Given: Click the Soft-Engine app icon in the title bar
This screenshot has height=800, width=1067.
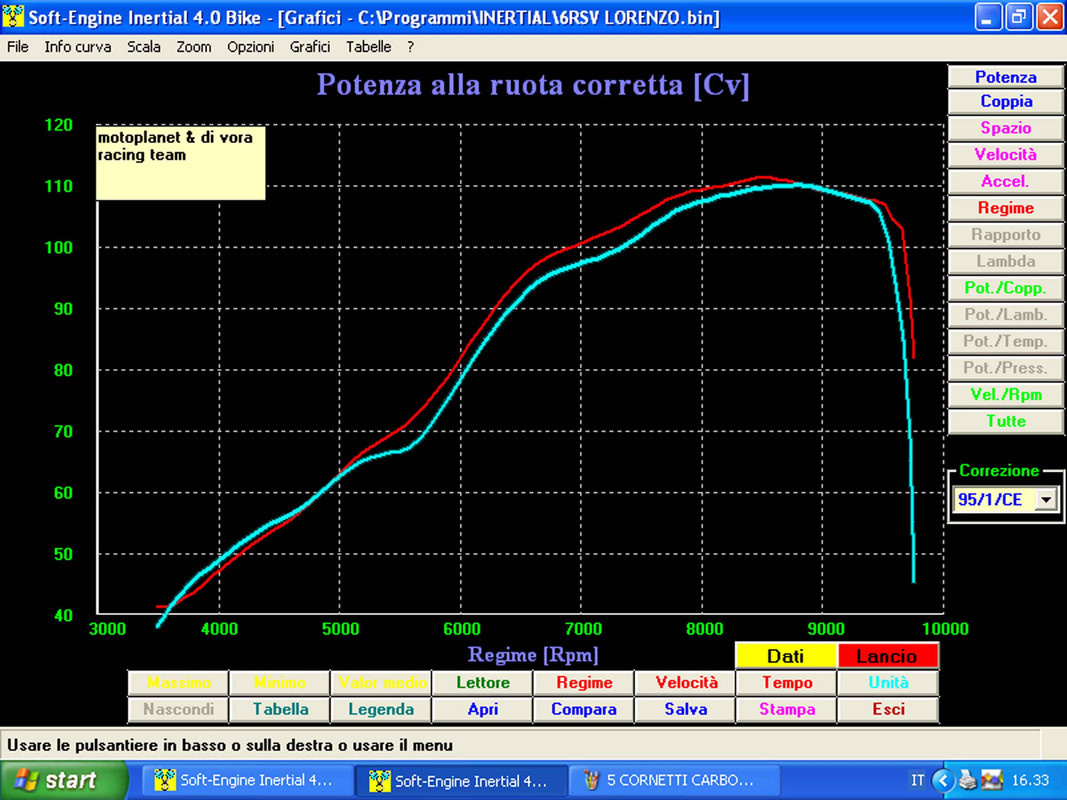Looking at the screenshot, I should click(13, 16).
